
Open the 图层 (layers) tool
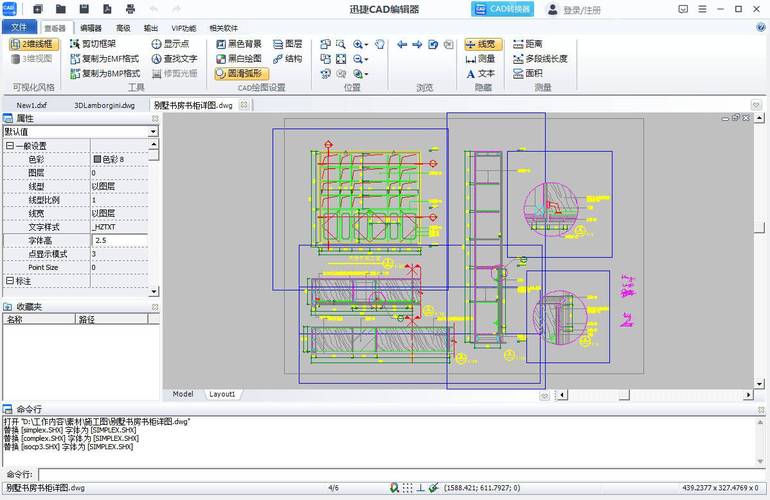(277, 44)
